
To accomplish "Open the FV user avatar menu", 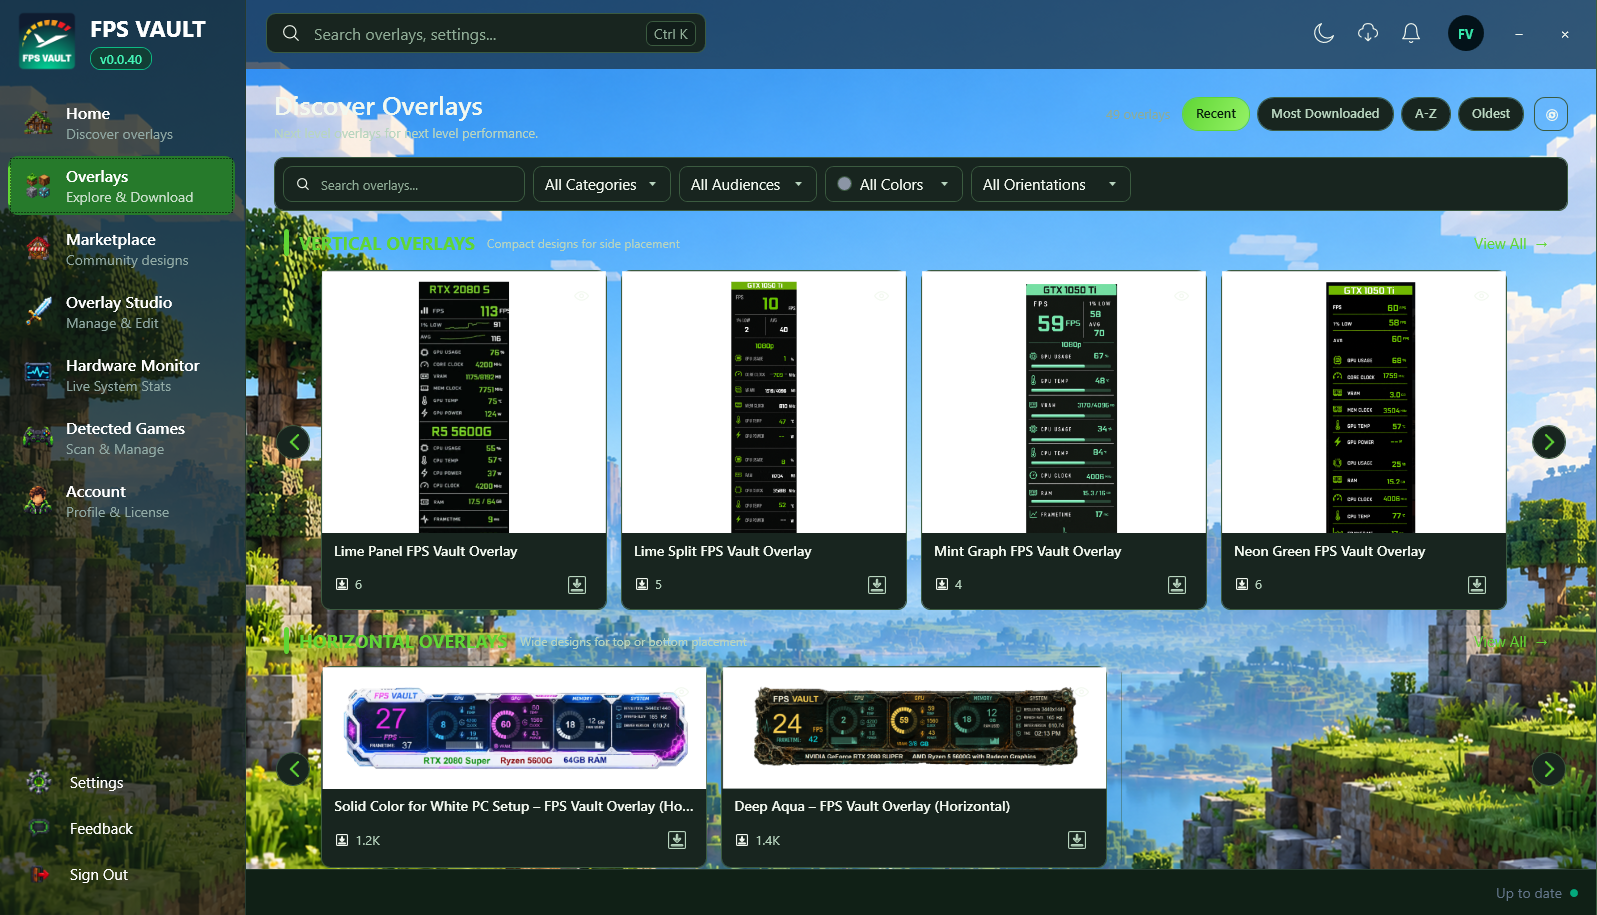I will click(x=1466, y=34).
